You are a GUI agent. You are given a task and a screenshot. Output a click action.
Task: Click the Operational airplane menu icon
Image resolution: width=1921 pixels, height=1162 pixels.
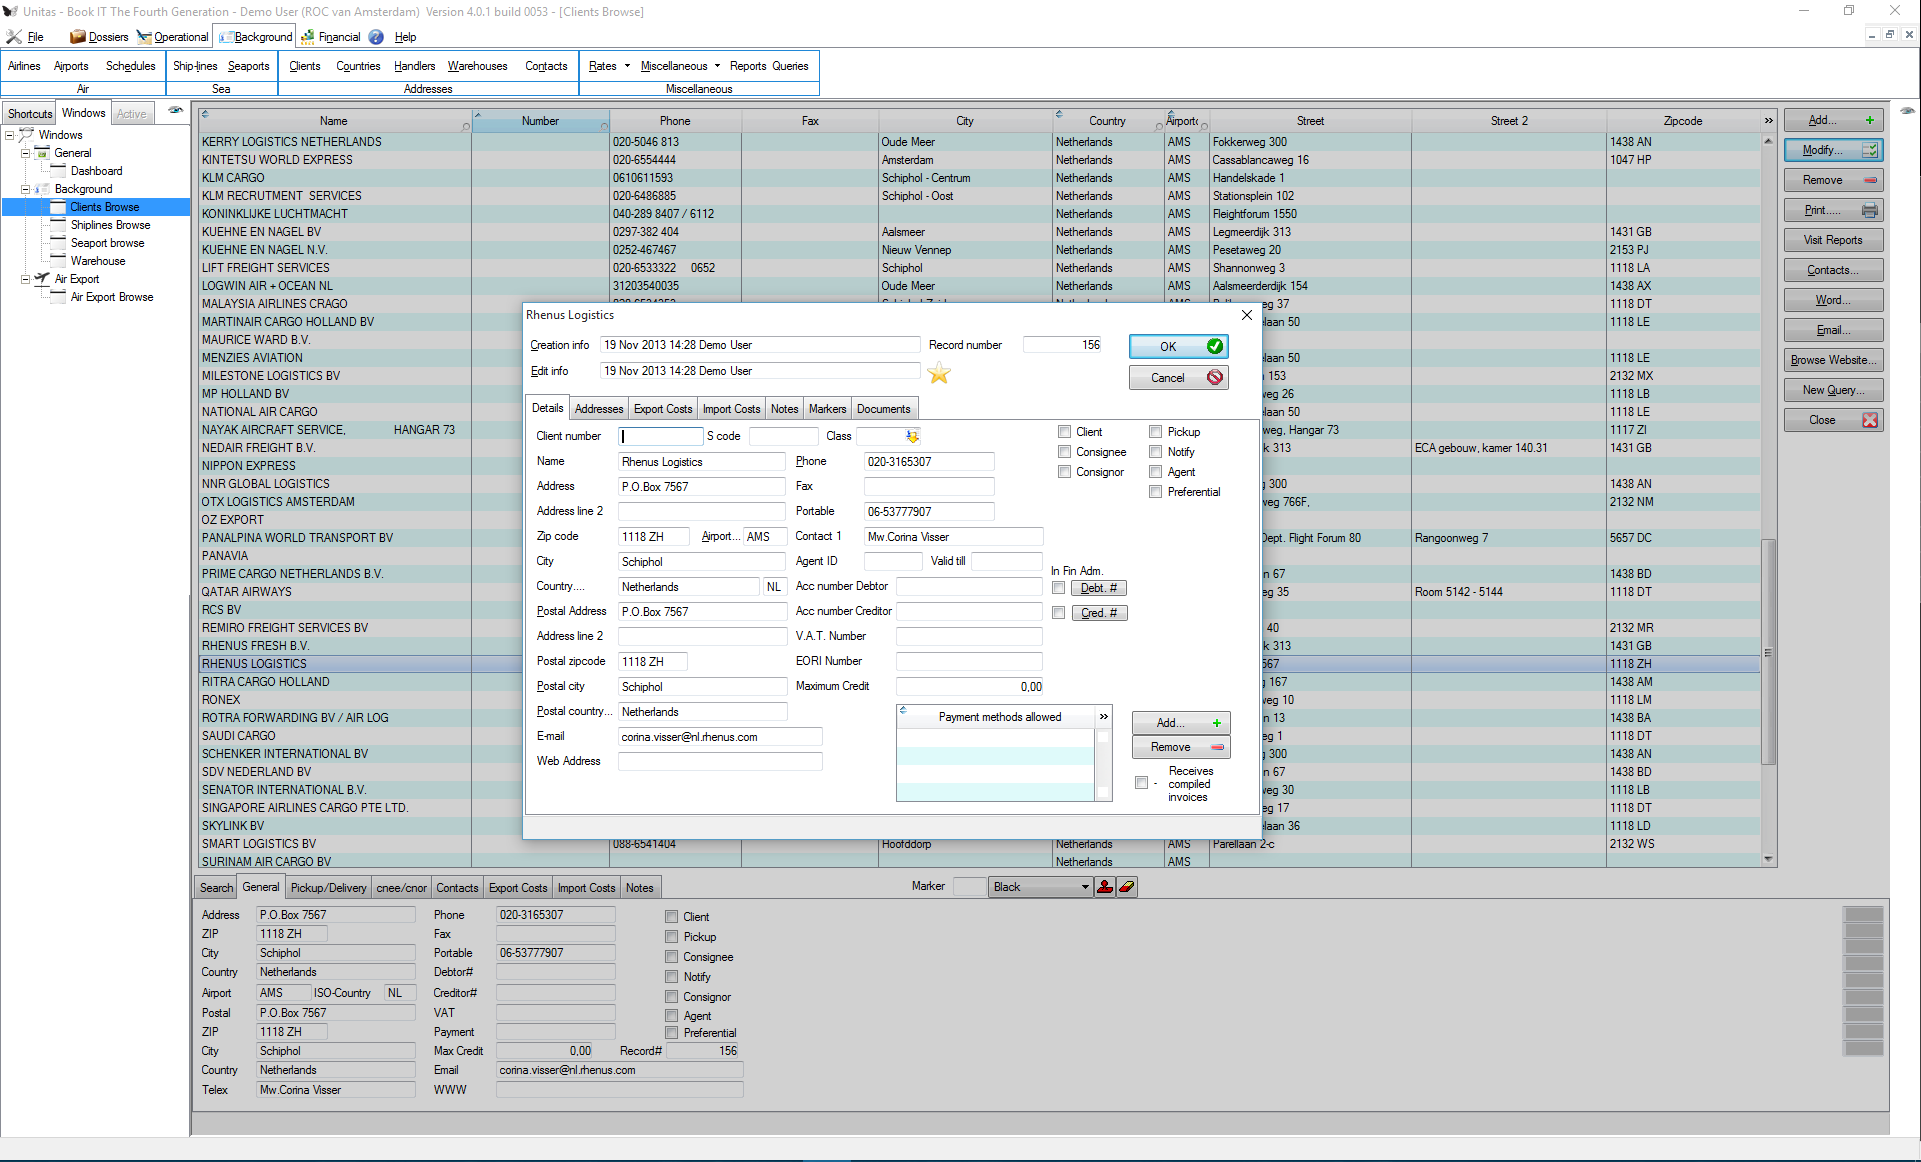(x=144, y=37)
